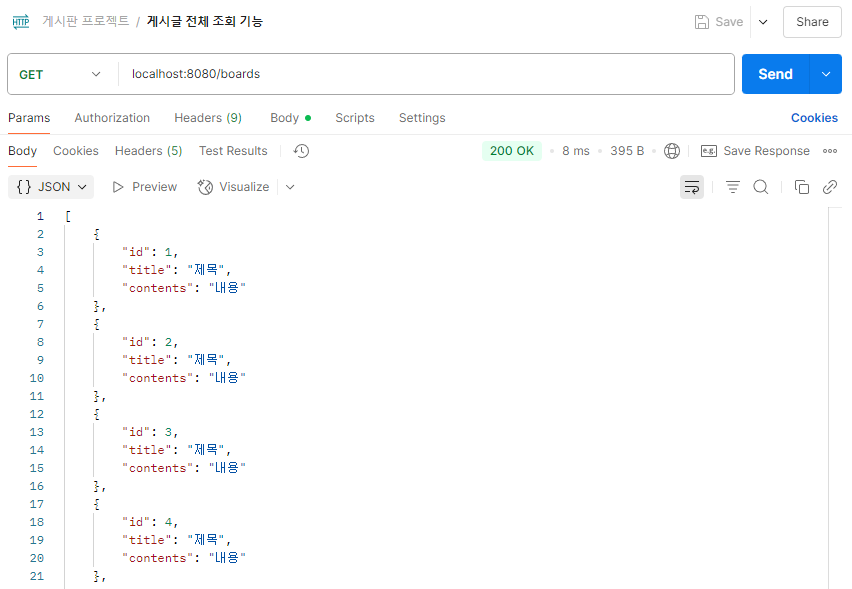Expand the Send button dropdown arrow
This screenshot has height=589, width=852.
pos(825,74)
